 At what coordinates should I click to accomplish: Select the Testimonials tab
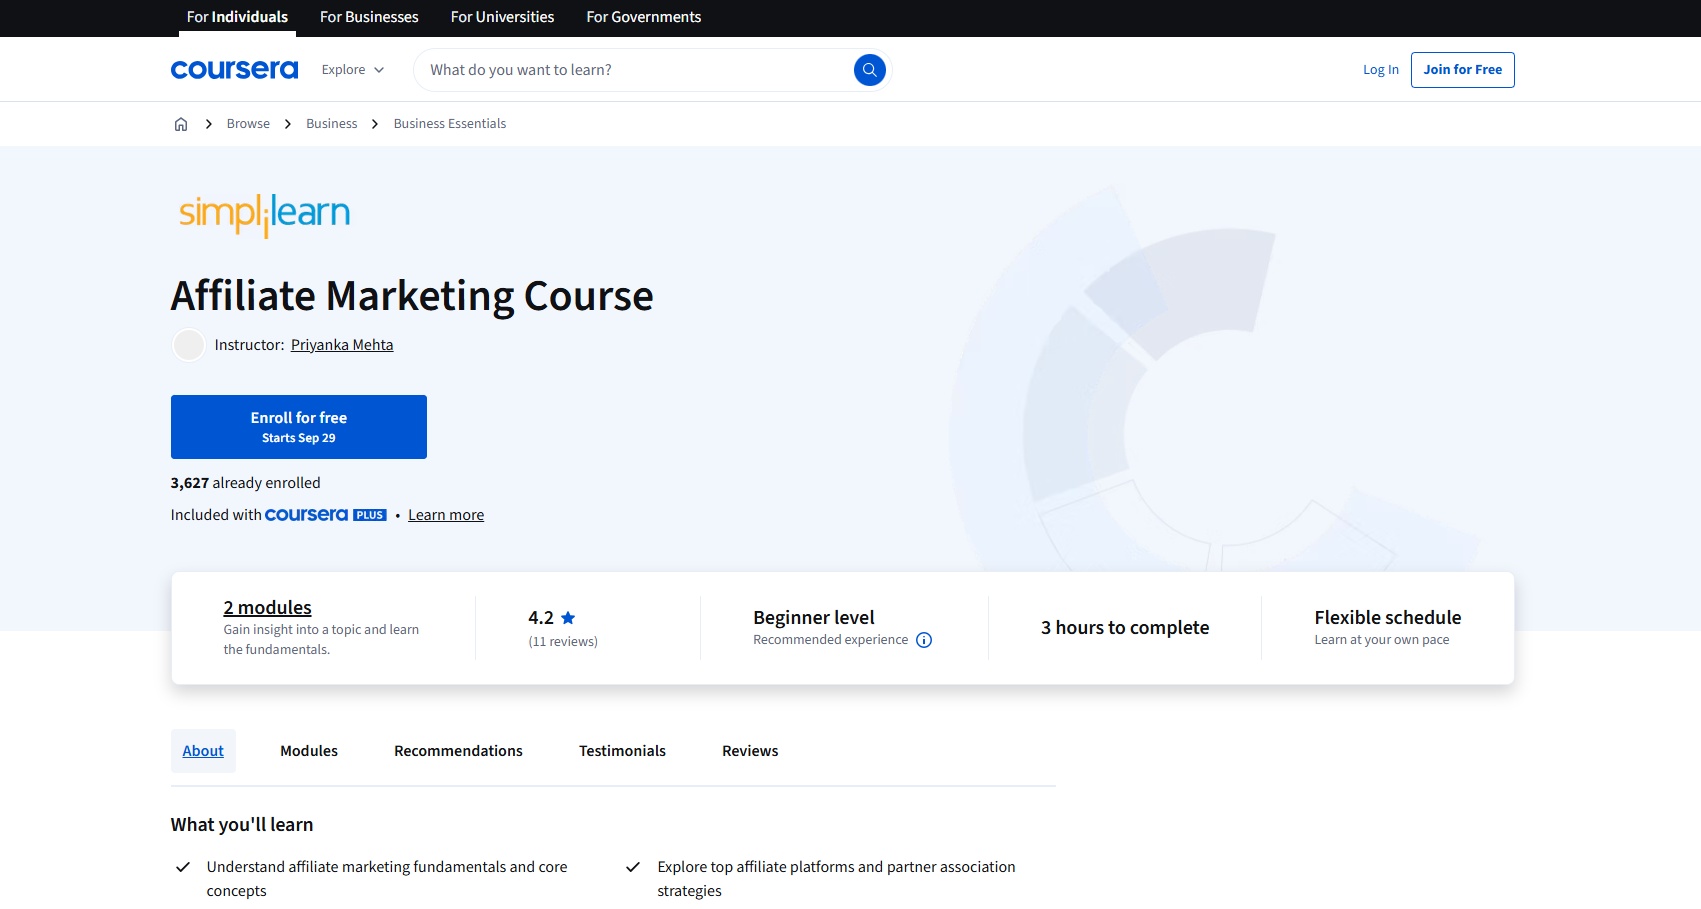pos(622,751)
